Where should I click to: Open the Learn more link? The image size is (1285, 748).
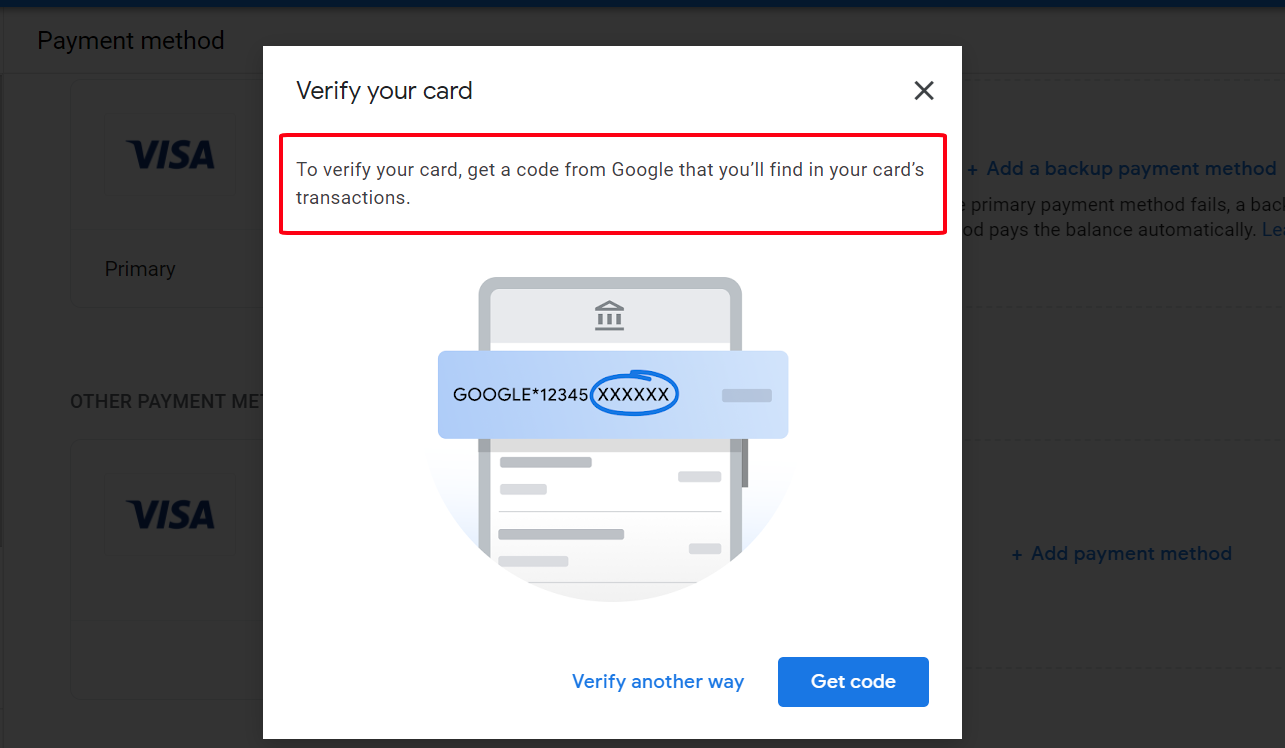(1274, 229)
